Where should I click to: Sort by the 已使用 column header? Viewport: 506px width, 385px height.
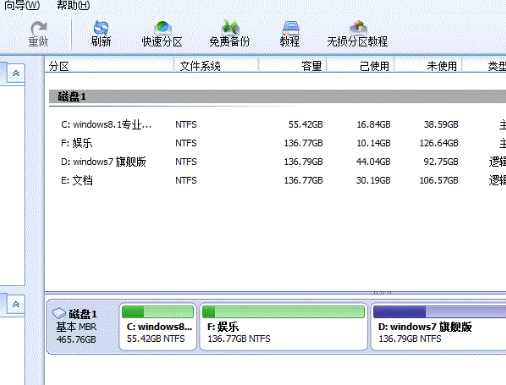point(360,66)
